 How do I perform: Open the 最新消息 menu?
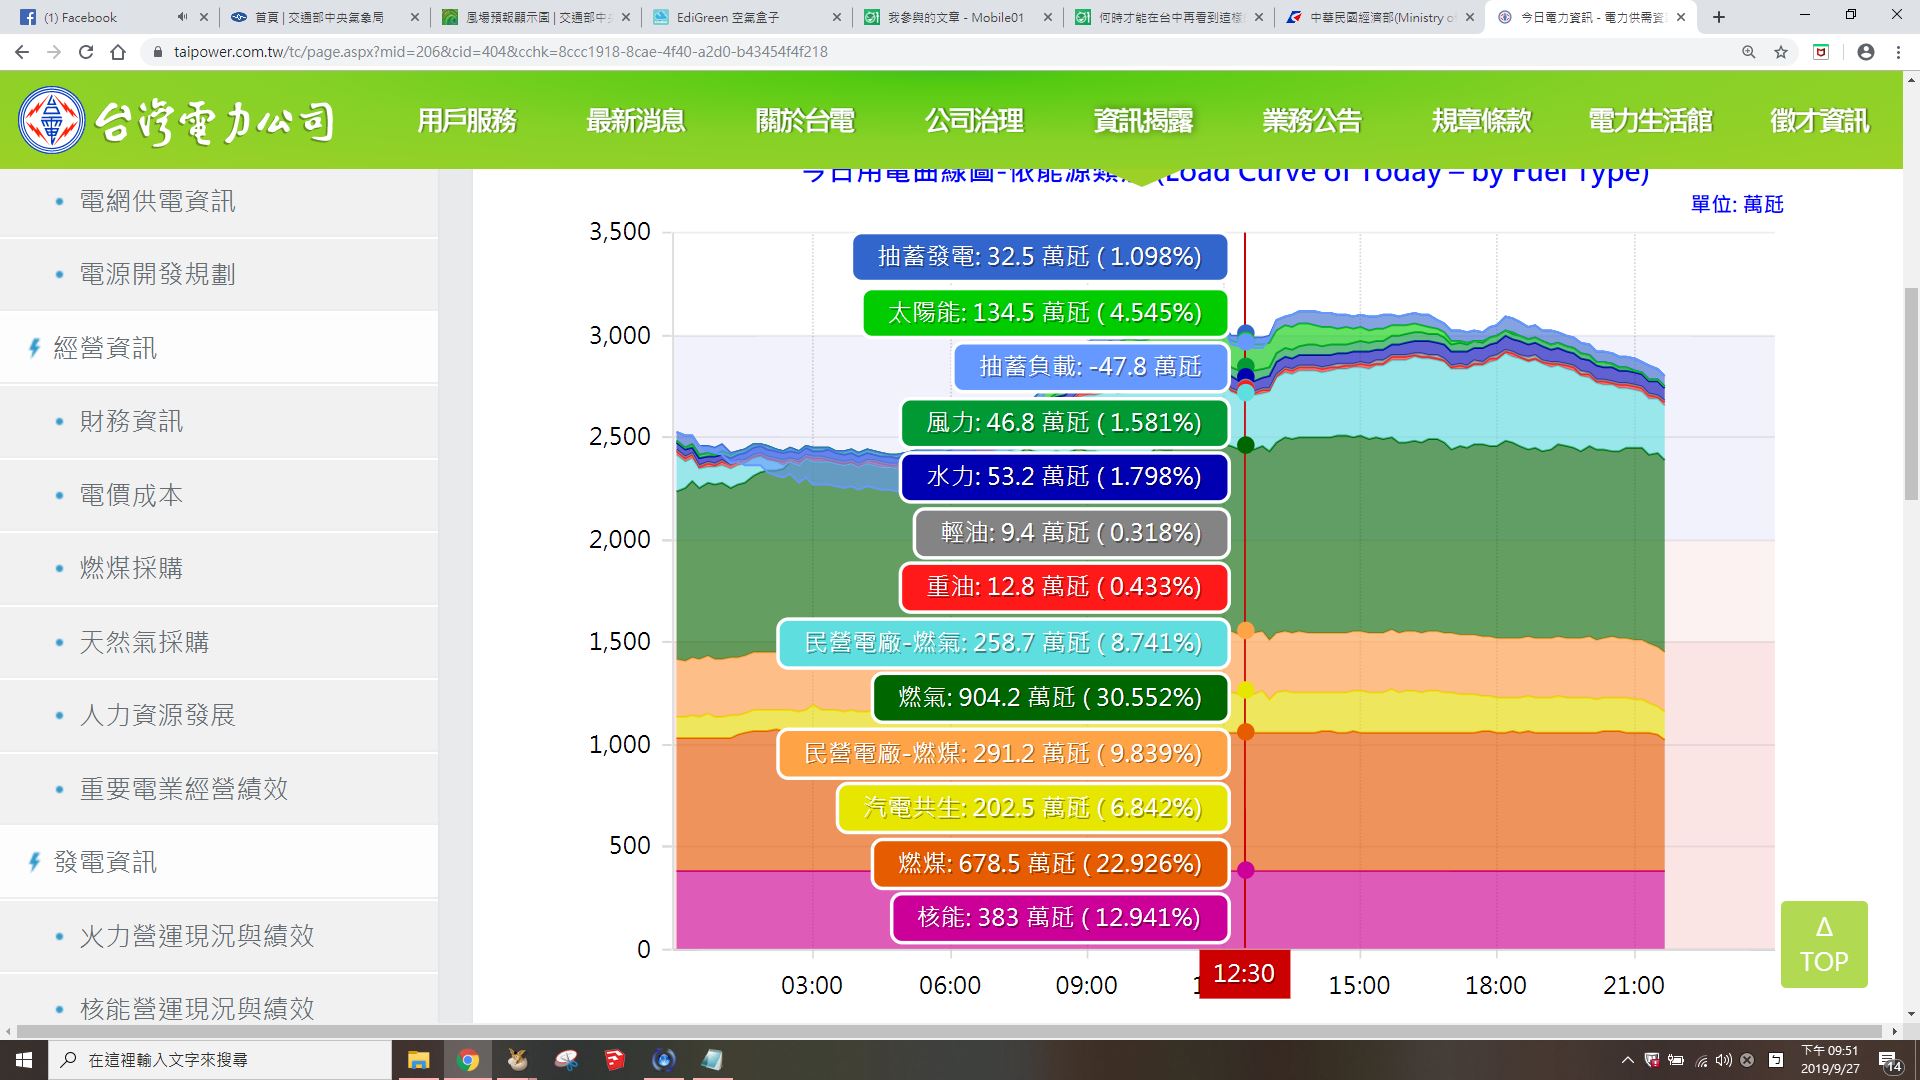tap(636, 121)
